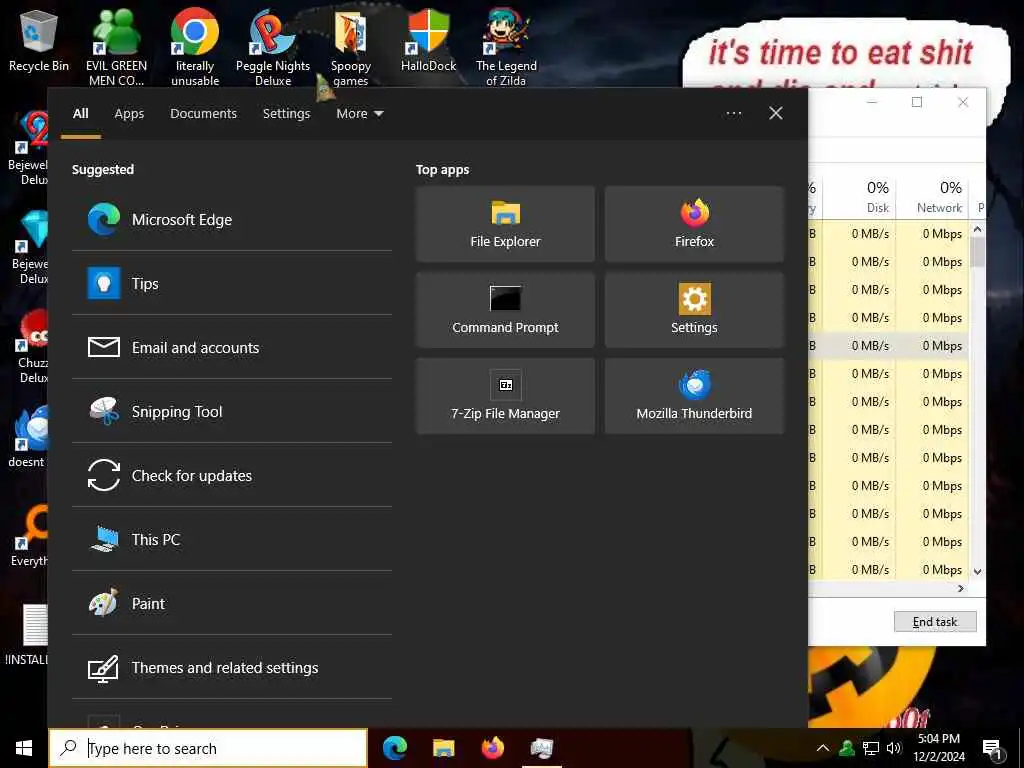Select The Legend of Zilda shortcut
Image resolution: width=1024 pixels, height=768 pixels.
coord(506,47)
